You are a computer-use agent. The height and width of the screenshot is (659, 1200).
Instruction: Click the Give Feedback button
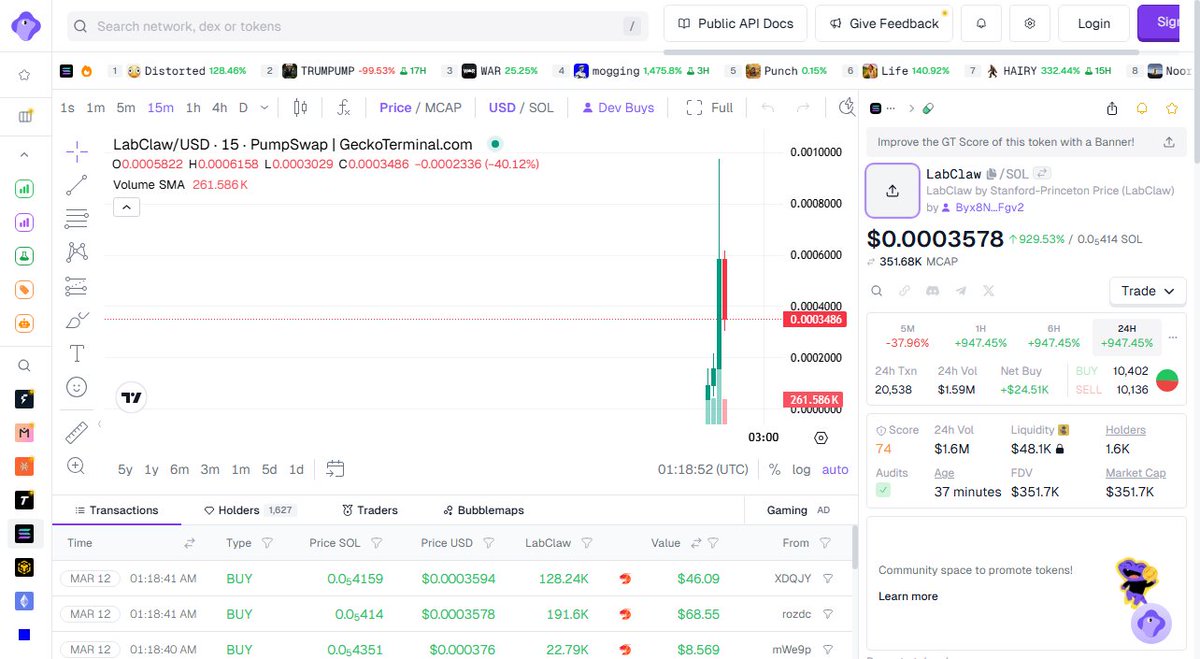point(884,23)
